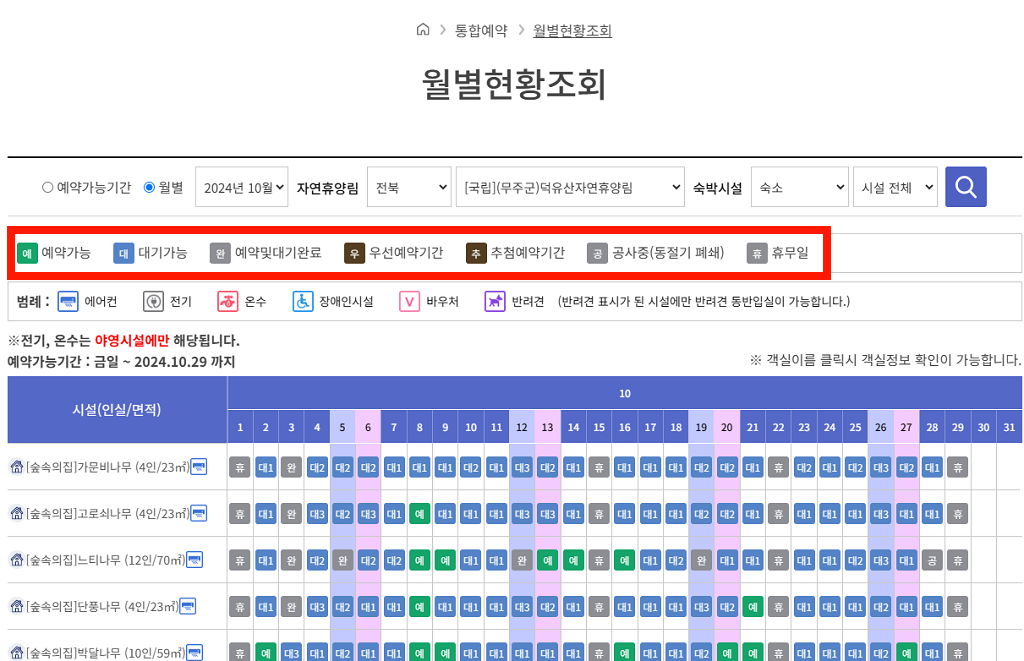Click the home icon in the breadcrumb
The image size is (1024, 661).
[423, 30]
